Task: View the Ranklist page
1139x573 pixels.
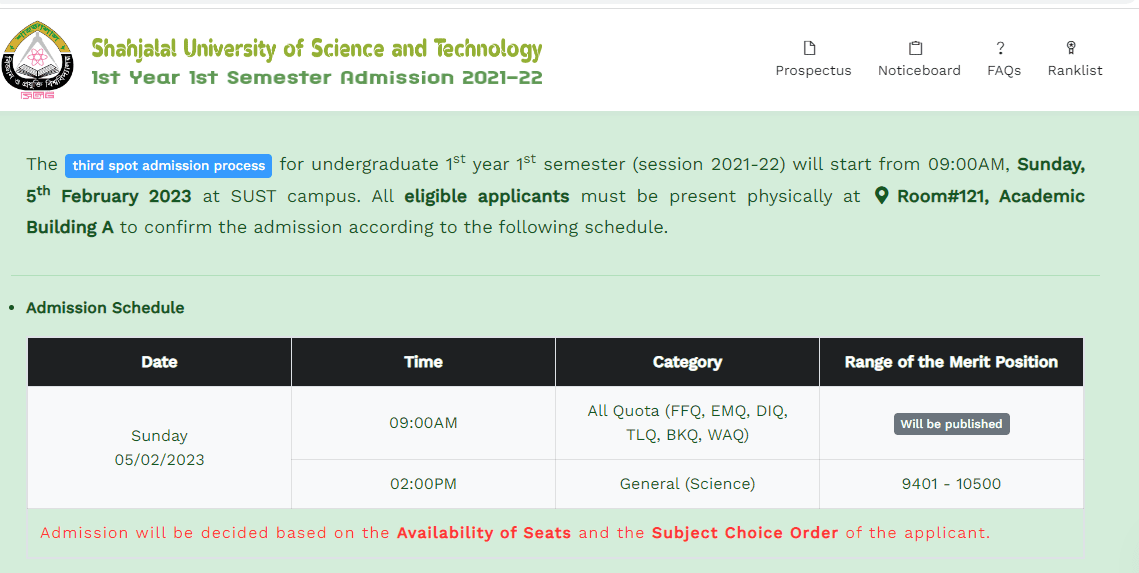Action: coord(1075,60)
